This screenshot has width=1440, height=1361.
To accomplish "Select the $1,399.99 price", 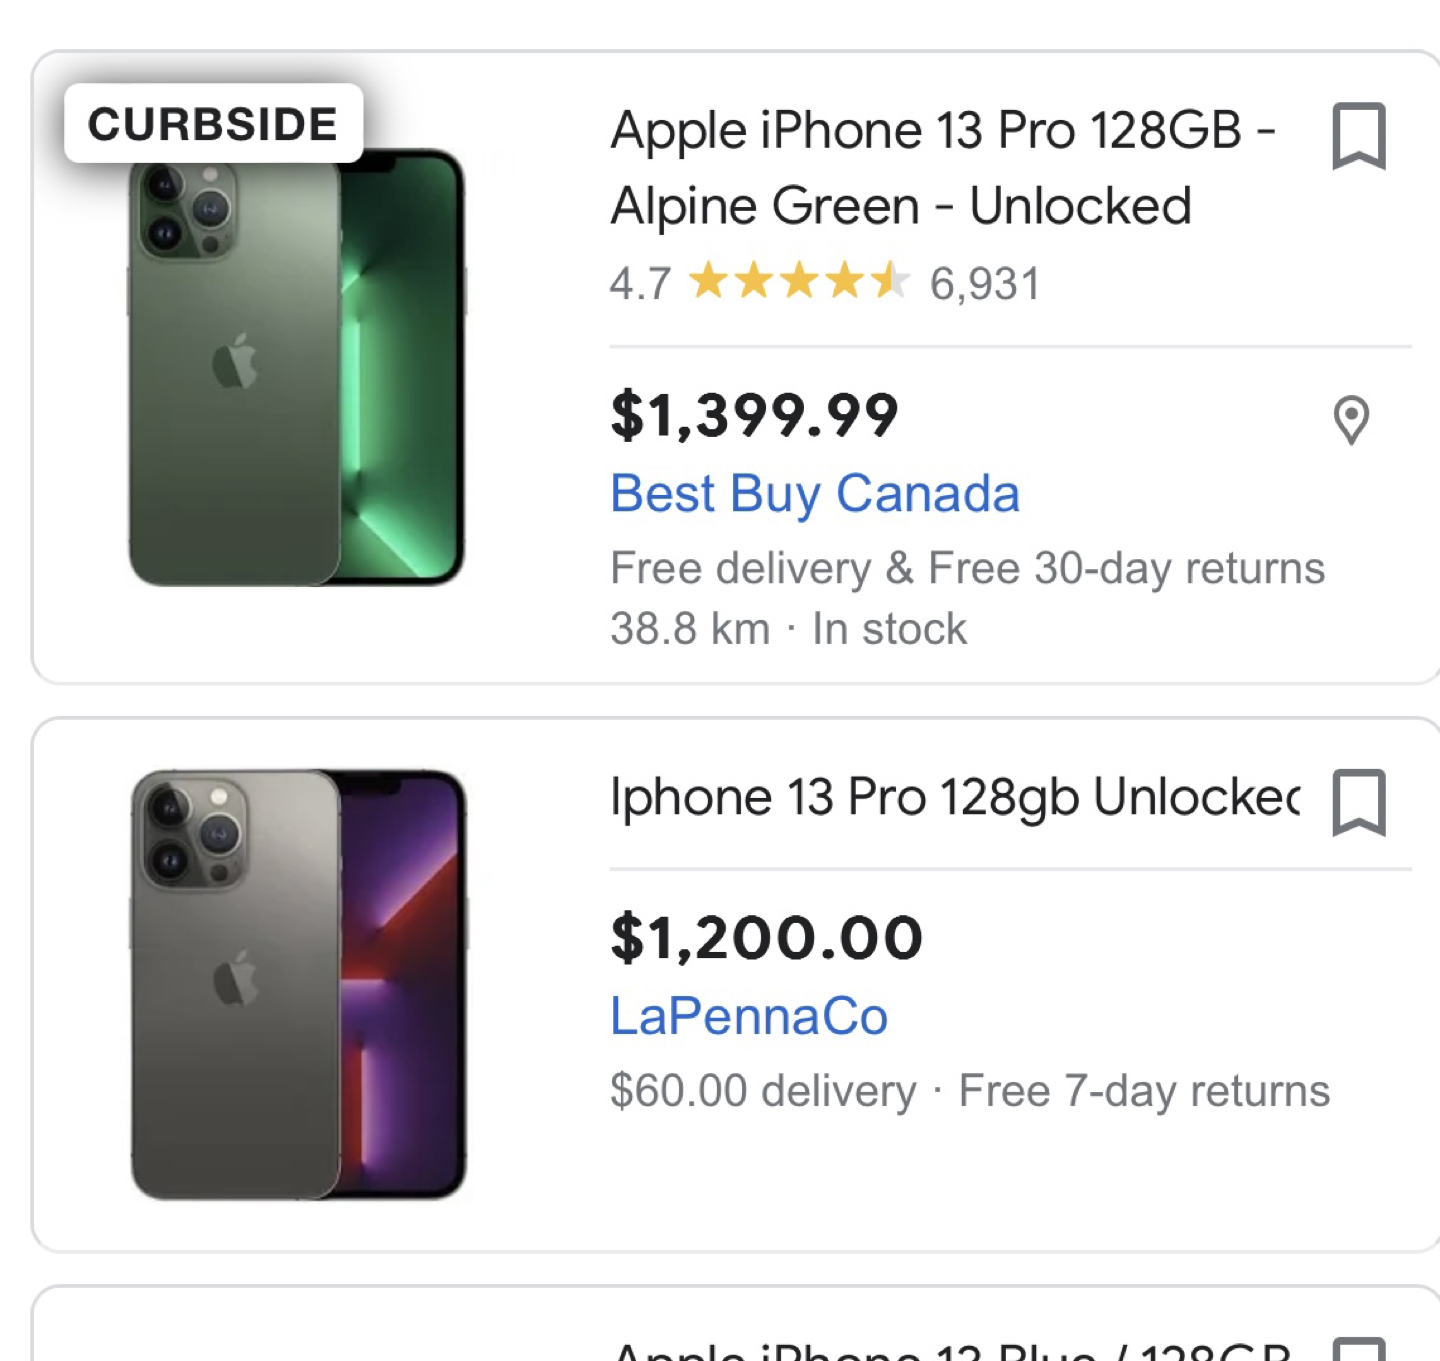I will pyautogui.click(x=755, y=415).
